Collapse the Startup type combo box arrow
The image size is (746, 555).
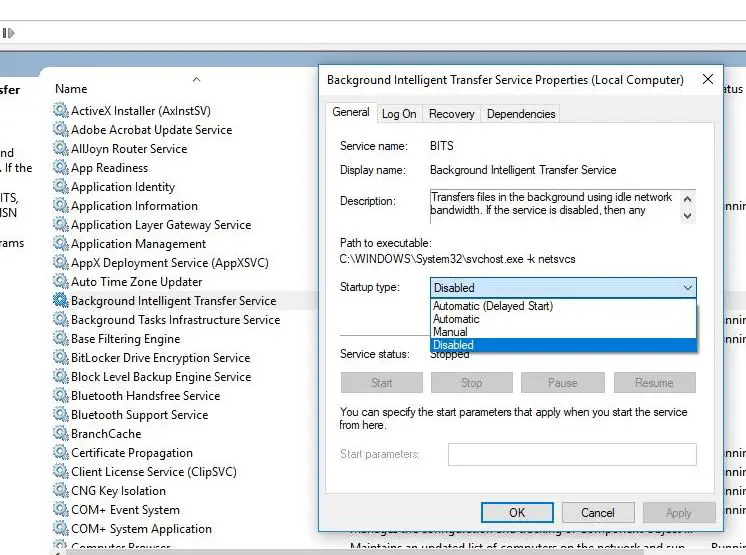[x=687, y=288]
